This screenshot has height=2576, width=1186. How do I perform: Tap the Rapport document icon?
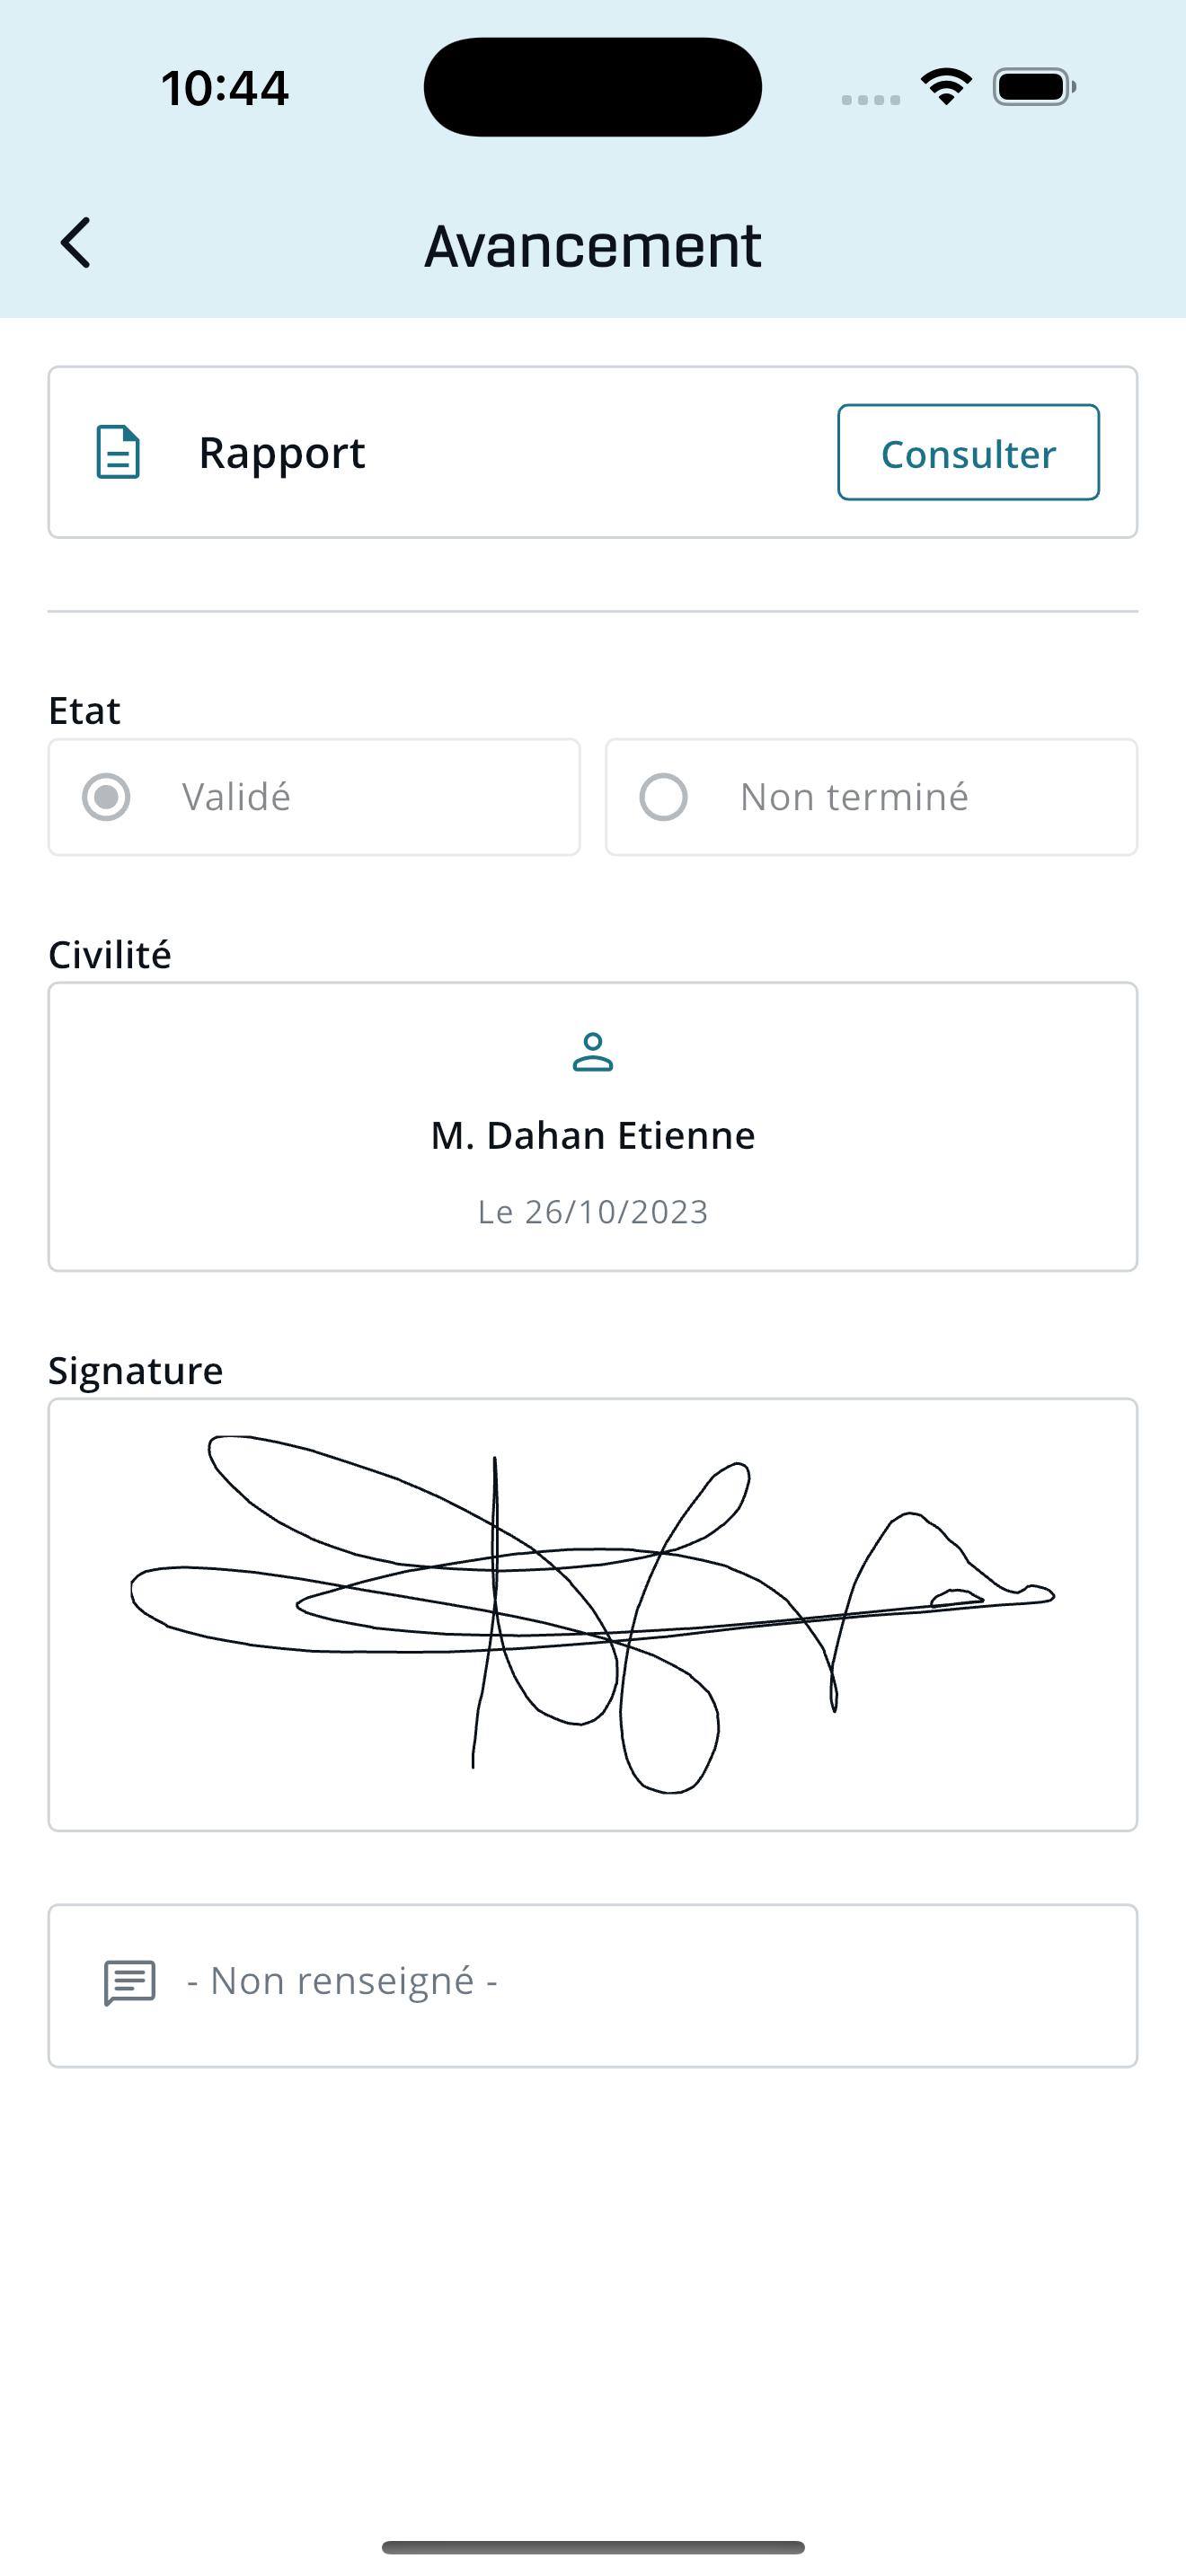[x=118, y=452]
